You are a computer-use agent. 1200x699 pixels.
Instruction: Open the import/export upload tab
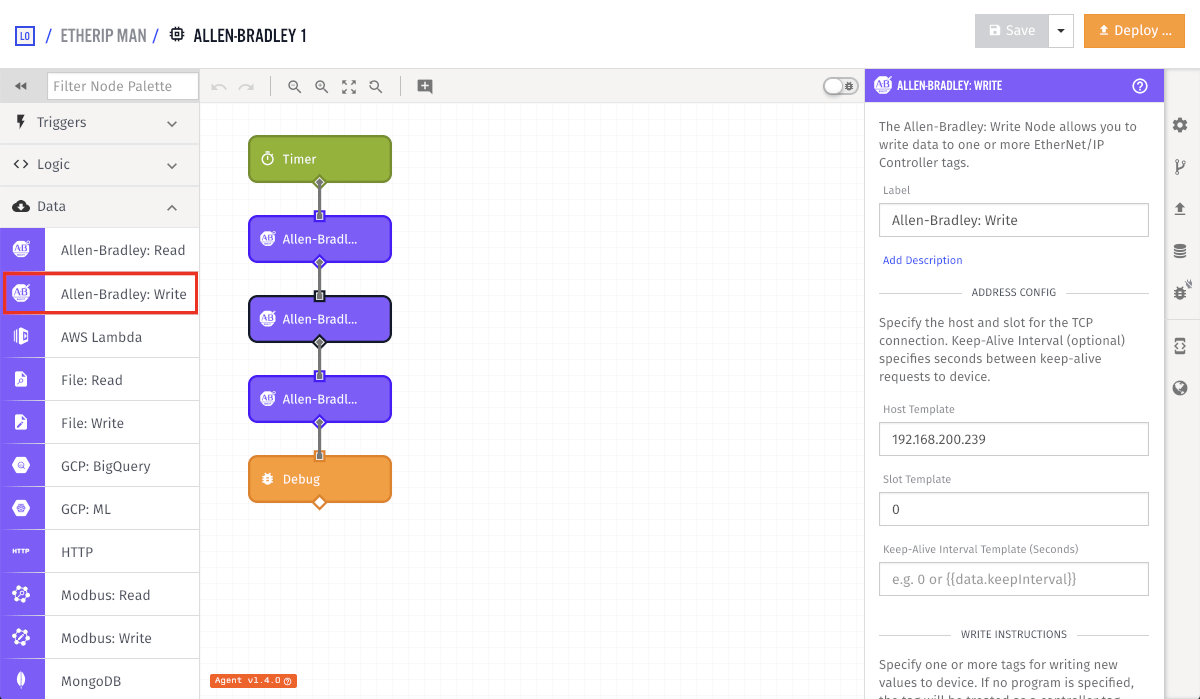[x=1180, y=209]
